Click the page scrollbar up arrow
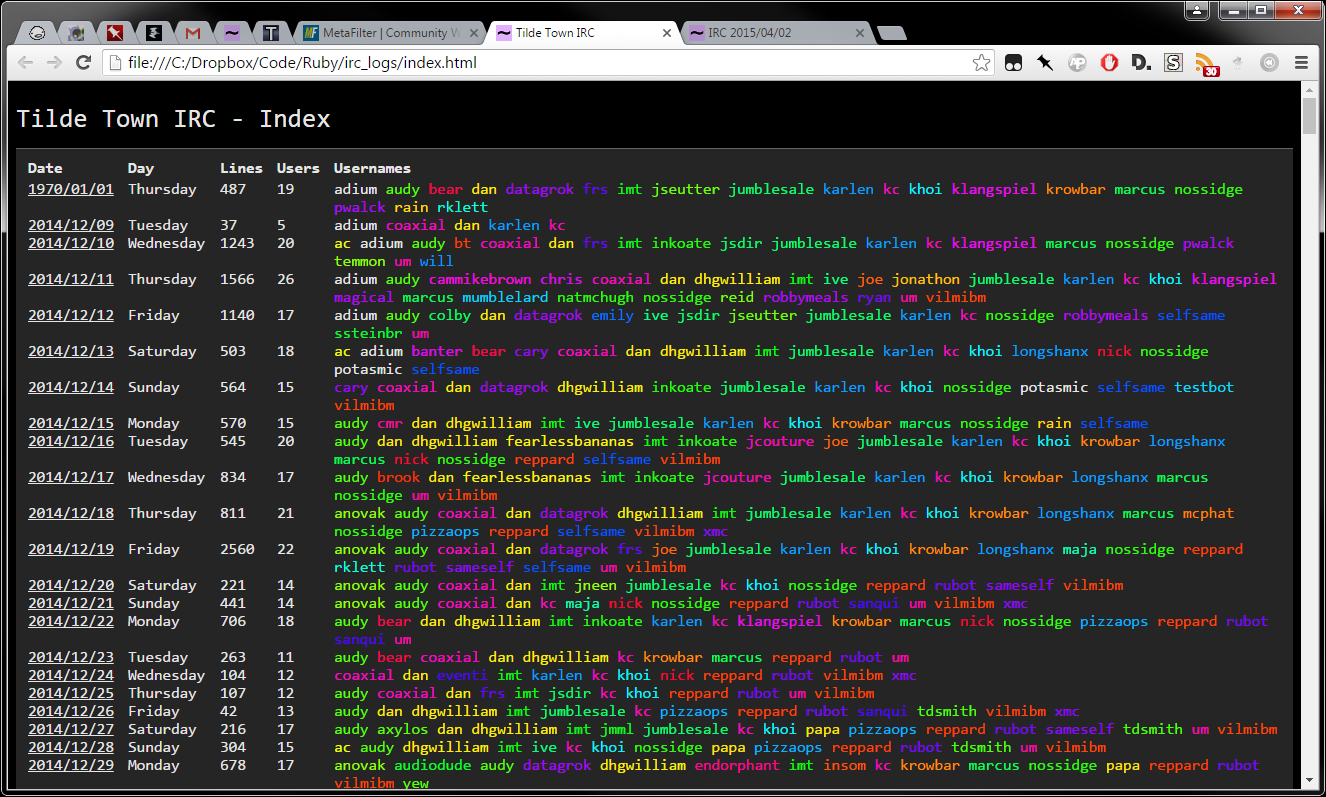This screenshot has height=797, width=1326. 1309,90
